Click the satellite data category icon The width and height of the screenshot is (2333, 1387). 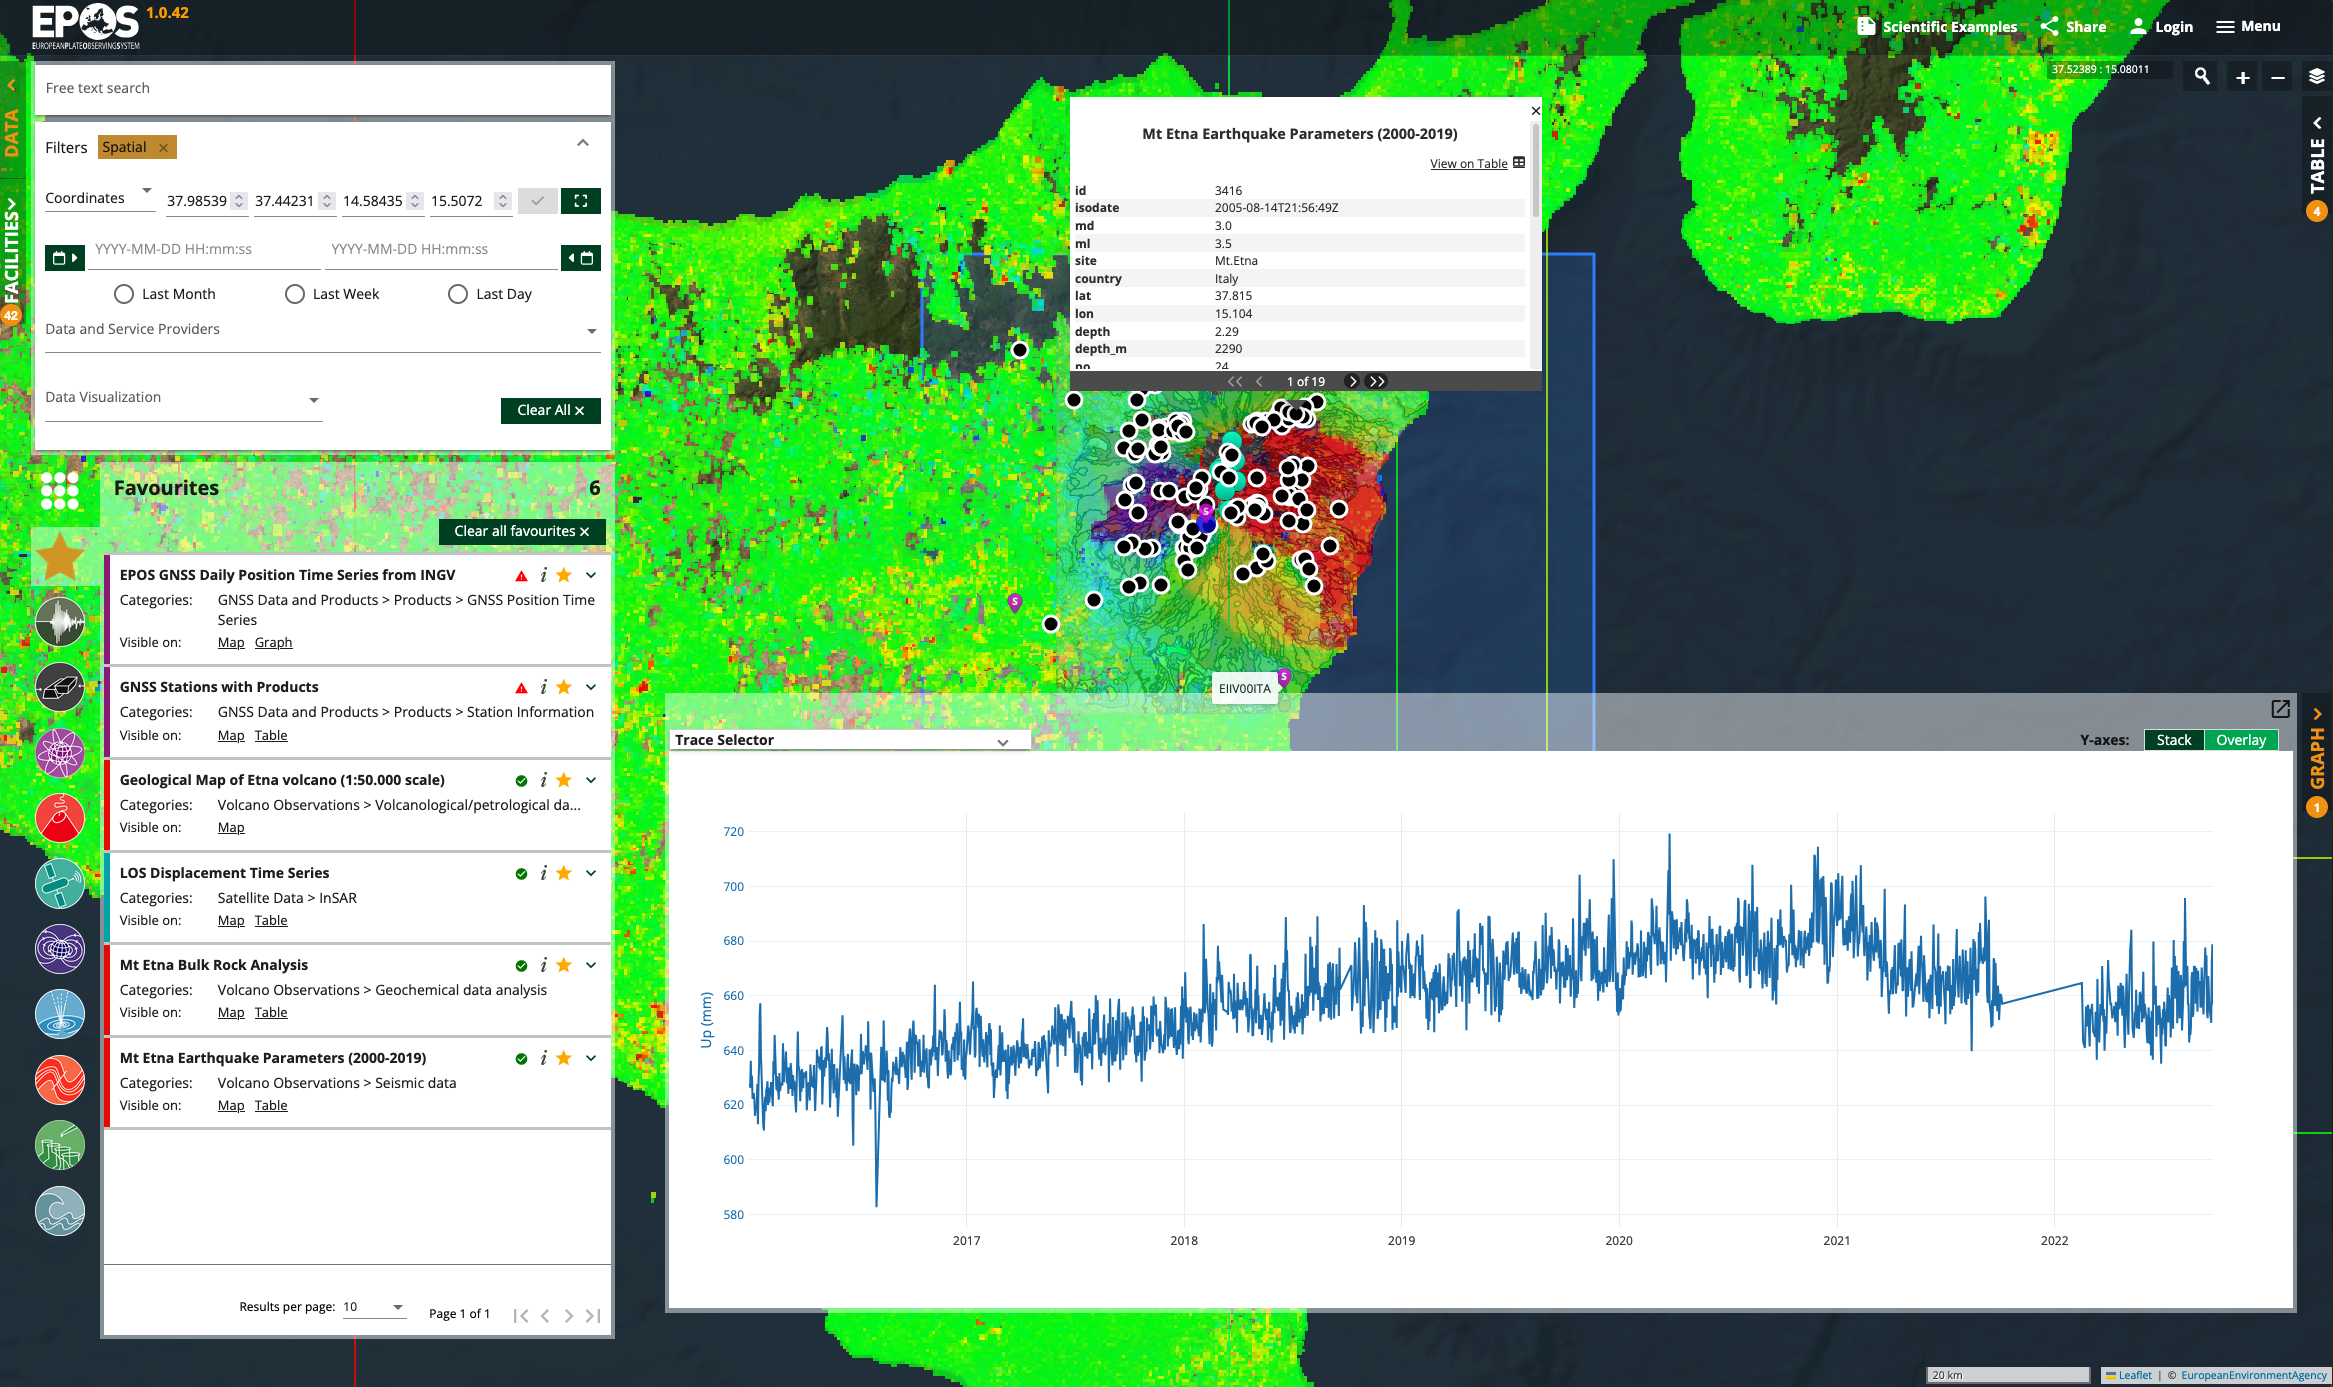click(60, 883)
